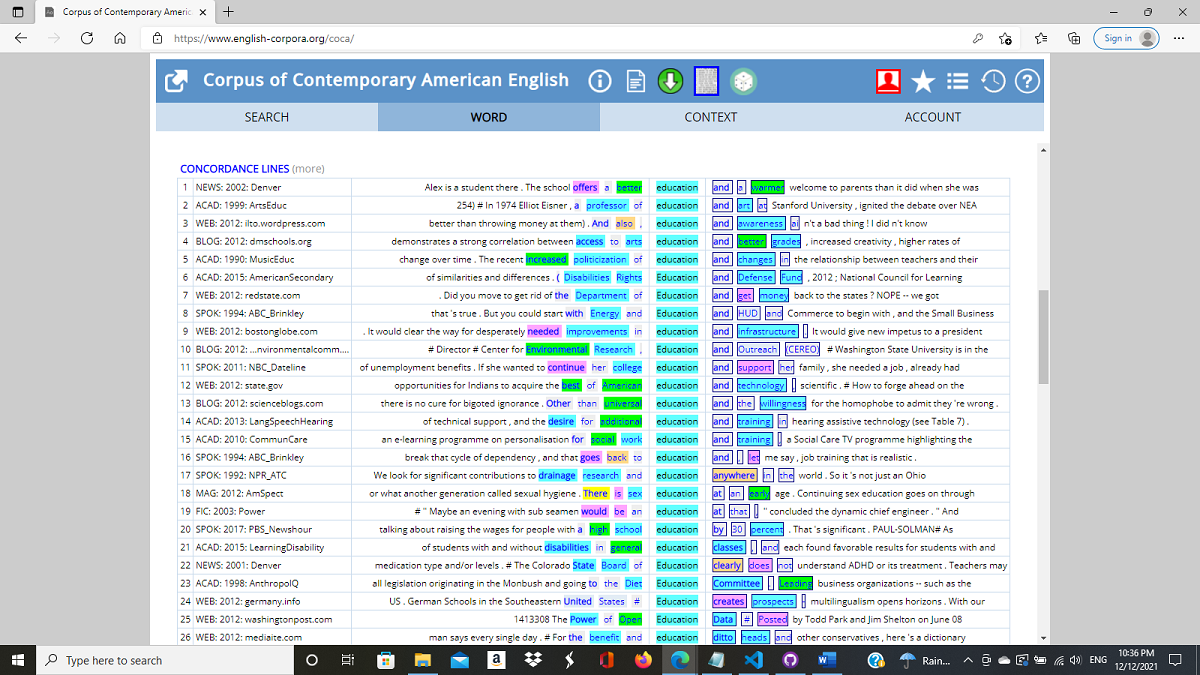The width and height of the screenshot is (1200, 675).
Task: Open source NEWS: 2002: Denver in row 1
Action: click(238, 187)
